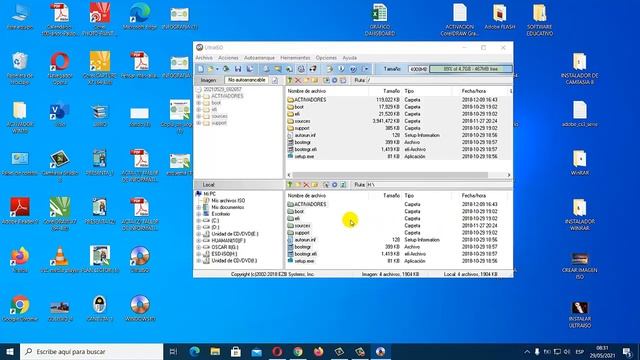The width and height of the screenshot is (640, 360).
Task: Click the Open file toolbar icon
Action: tap(210, 69)
